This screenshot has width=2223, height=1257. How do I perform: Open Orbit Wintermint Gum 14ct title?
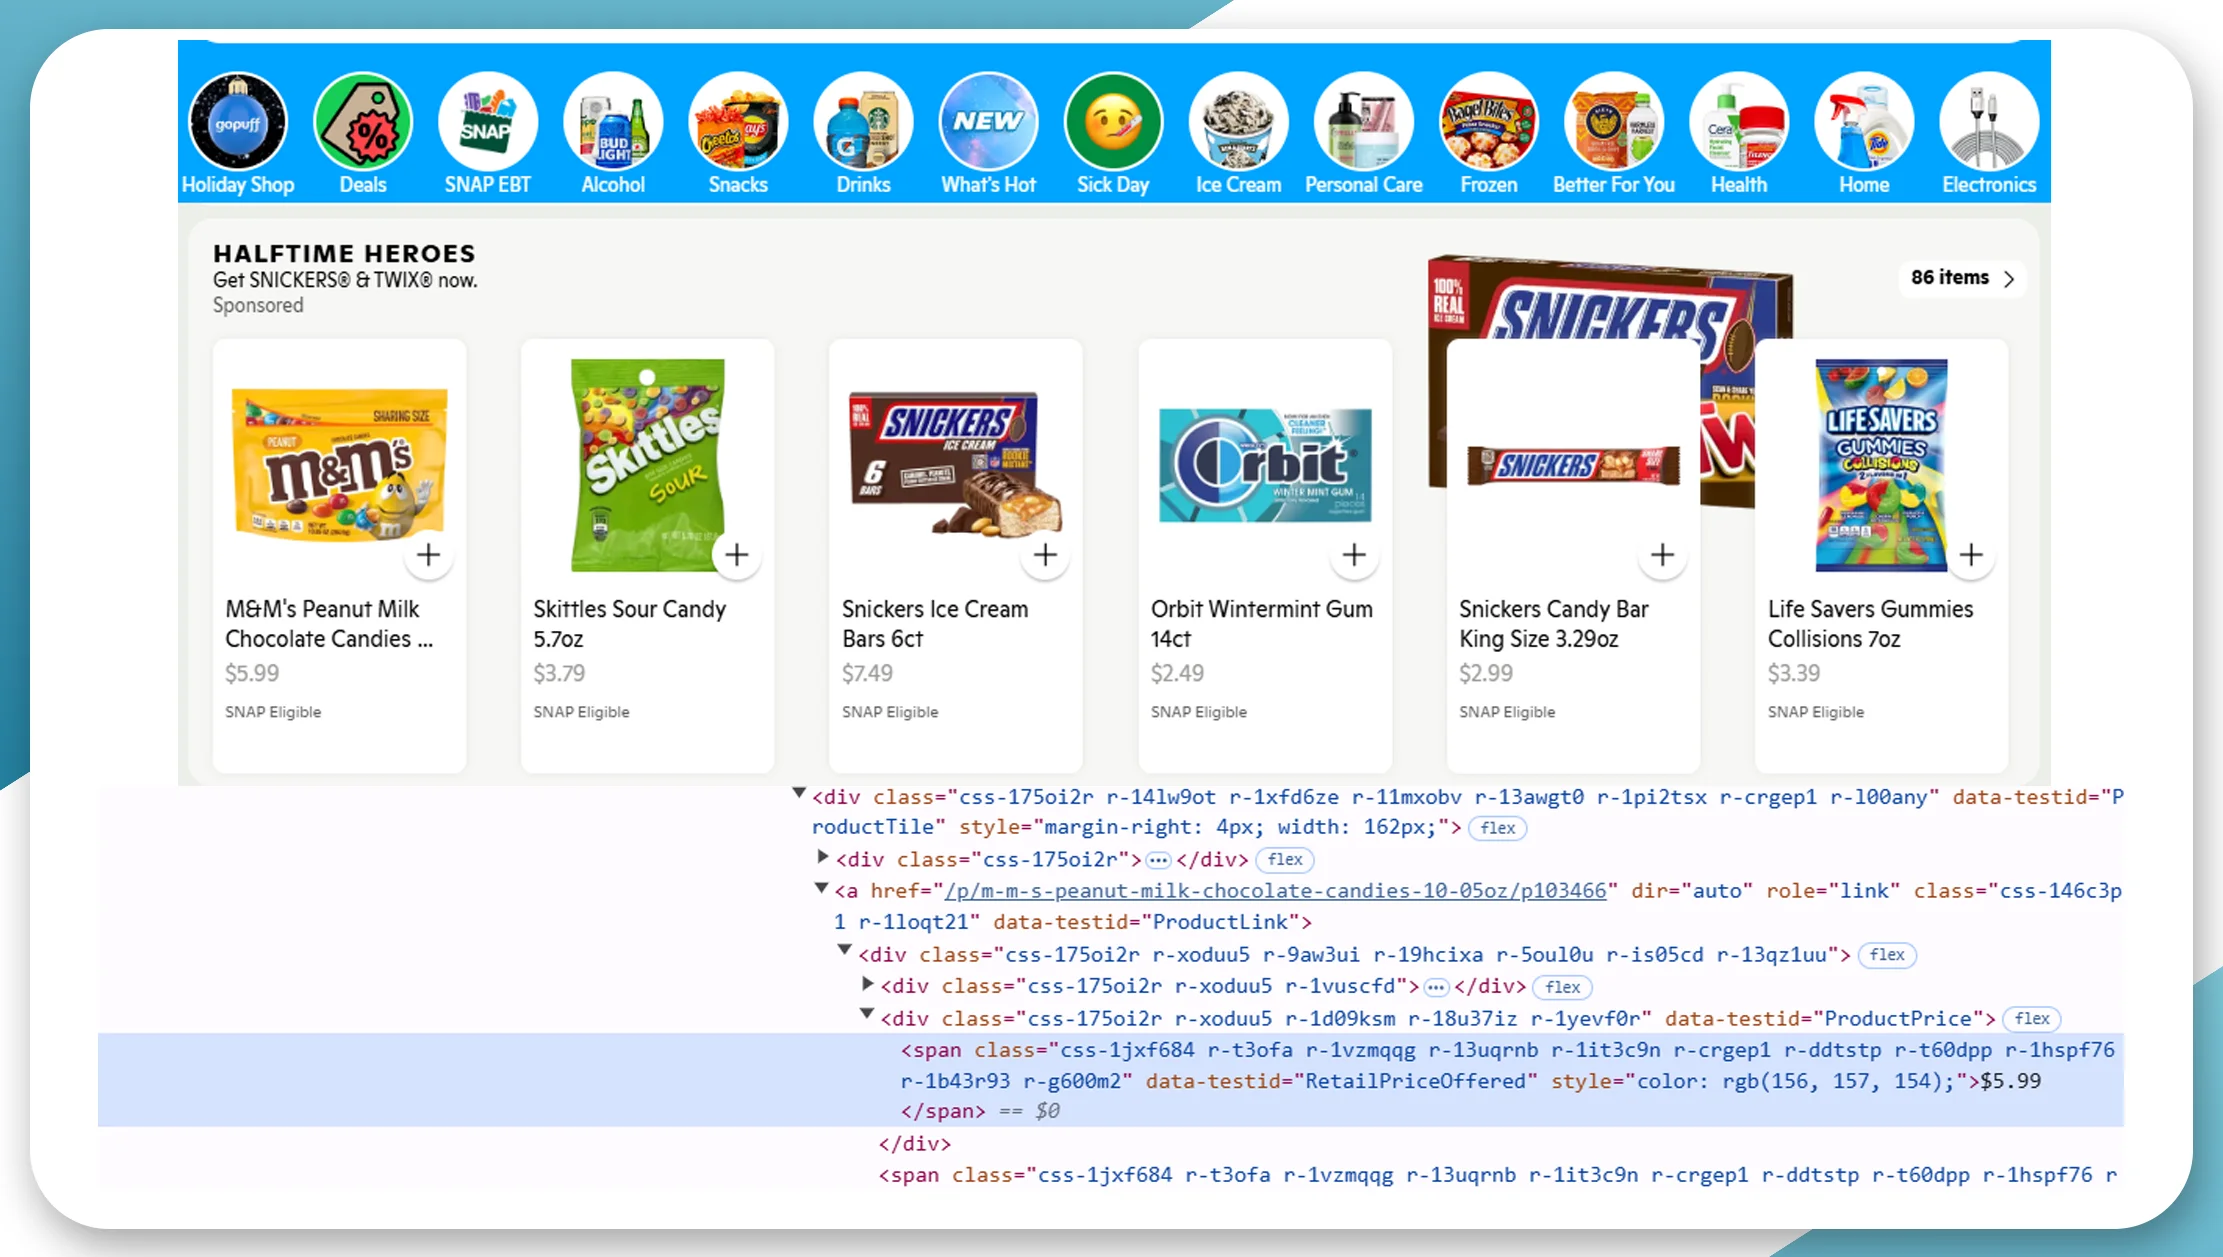(1262, 624)
